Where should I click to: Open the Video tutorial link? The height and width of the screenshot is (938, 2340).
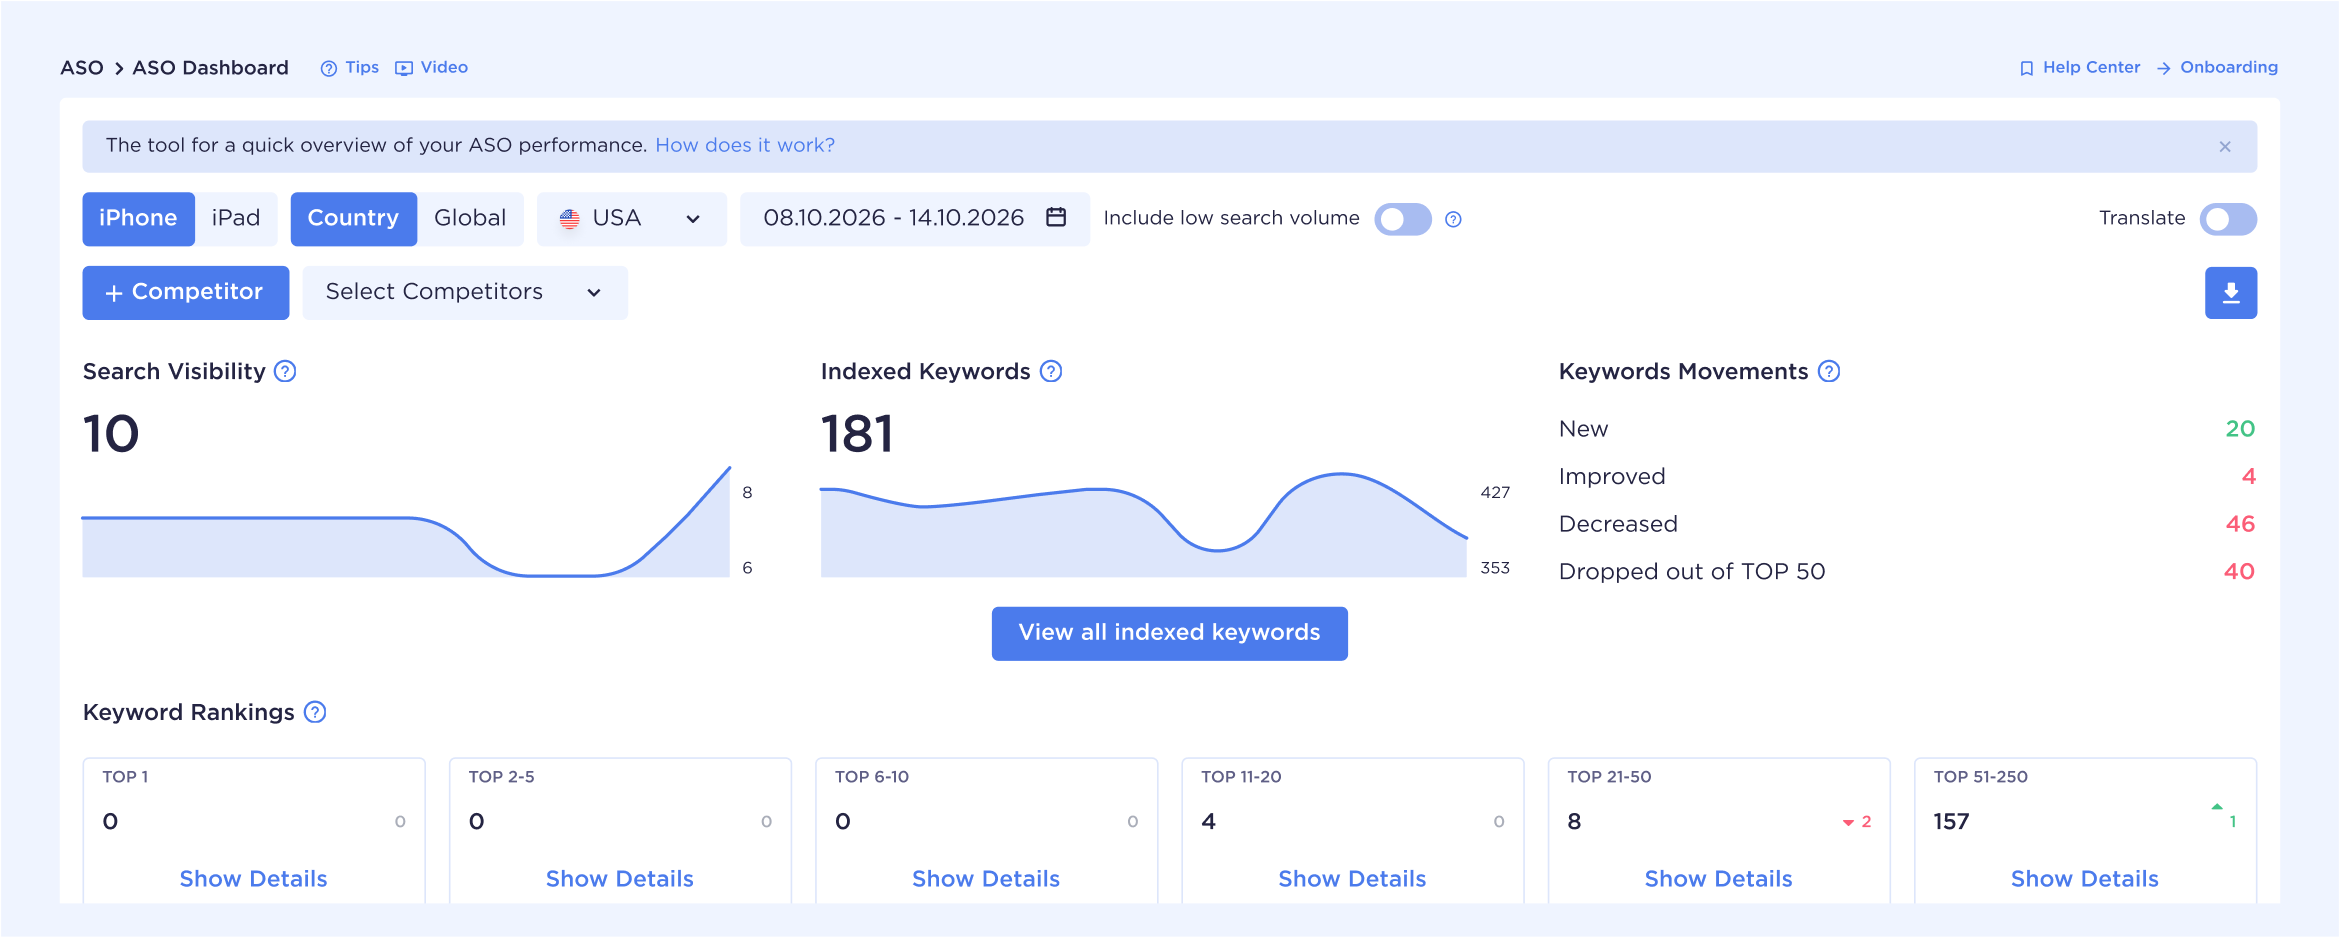pos(432,68)
